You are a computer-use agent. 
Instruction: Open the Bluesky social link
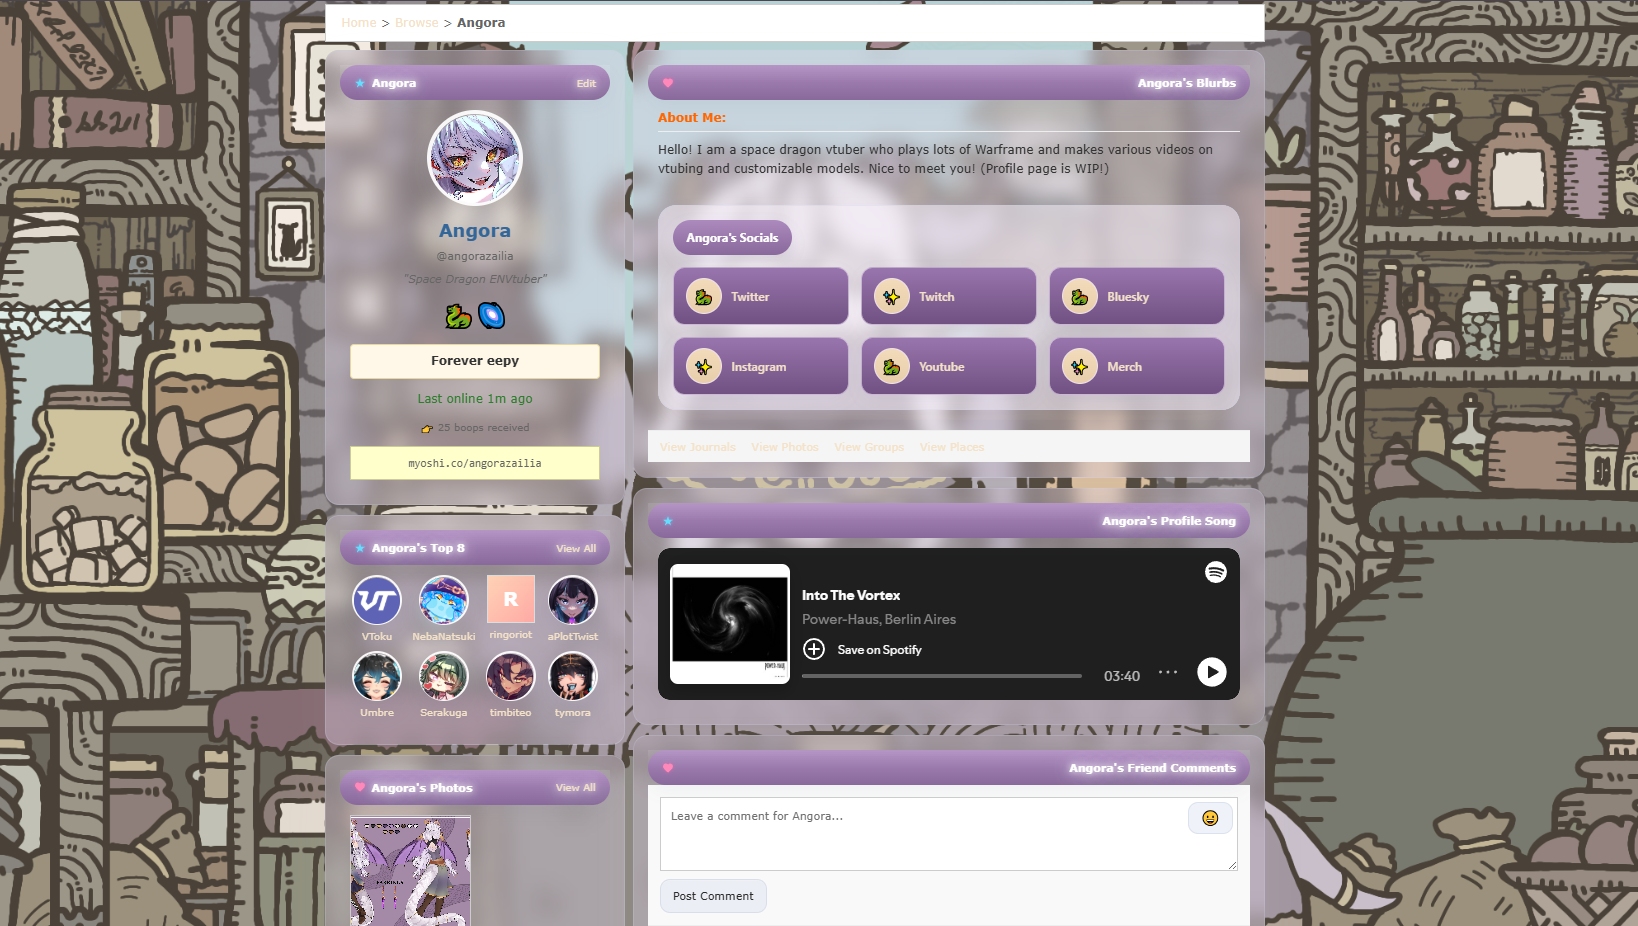1136,296
